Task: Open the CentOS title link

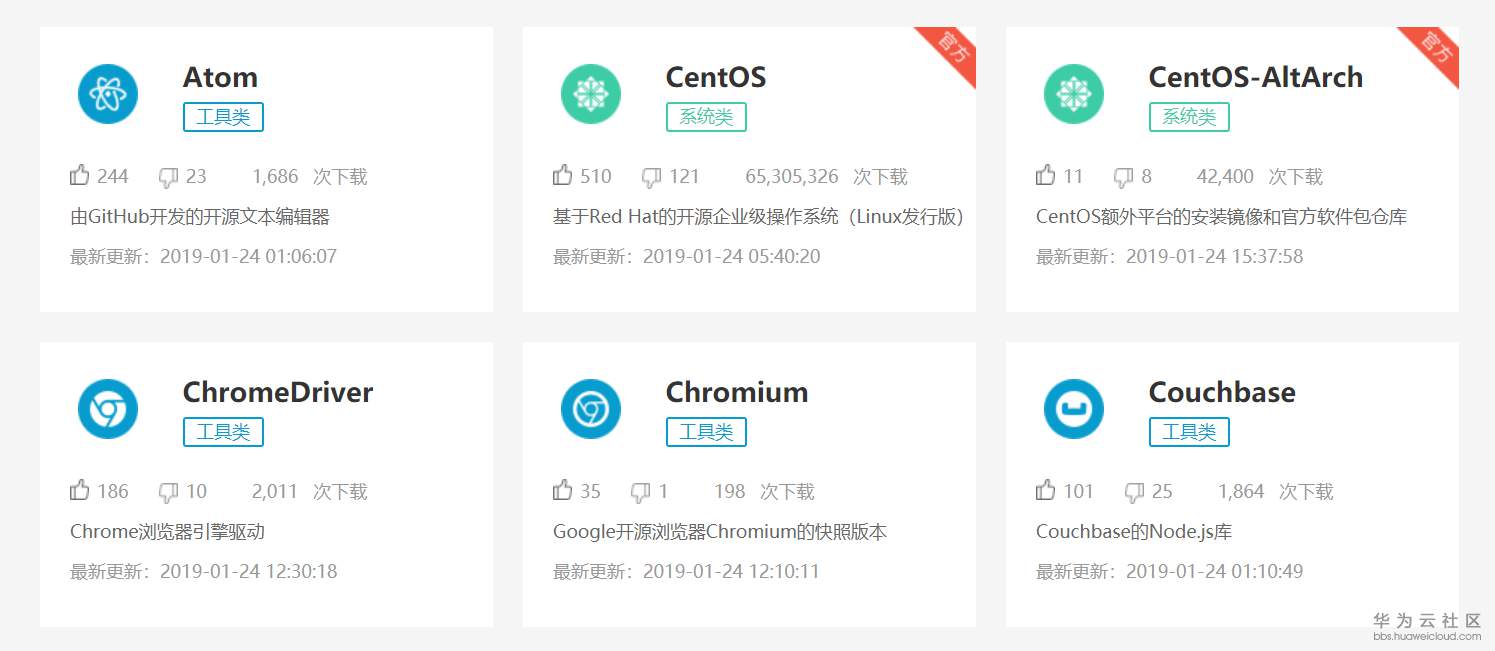Action: click(716, 77)
